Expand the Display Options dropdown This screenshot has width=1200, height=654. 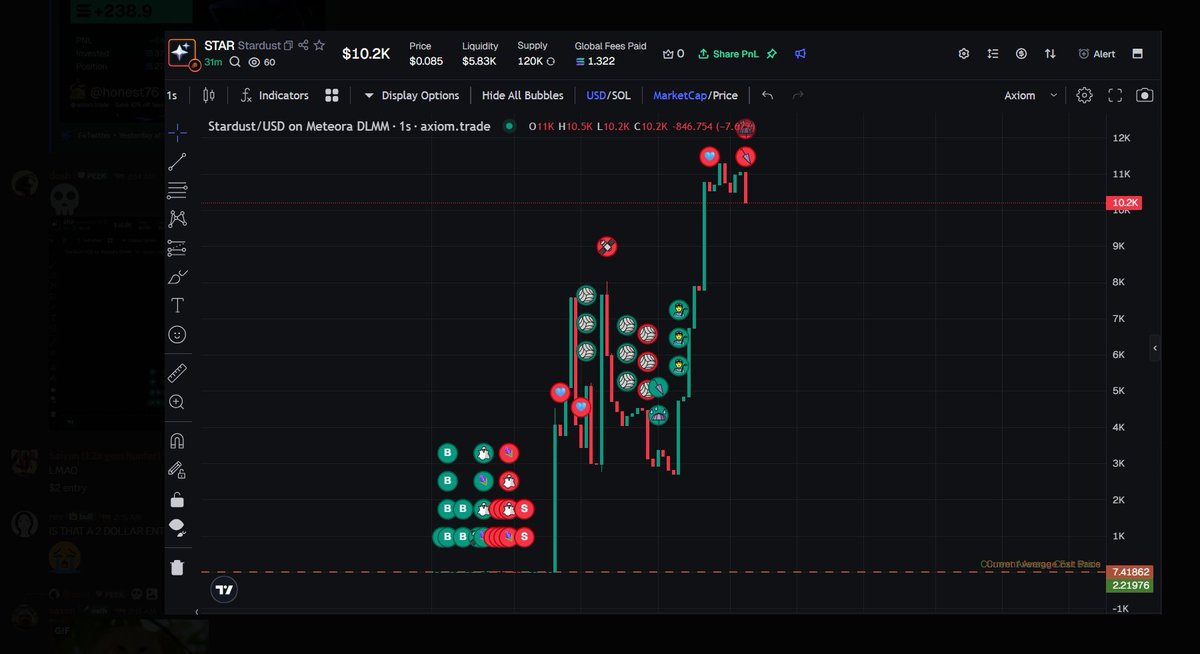click(x=410, y=95)
